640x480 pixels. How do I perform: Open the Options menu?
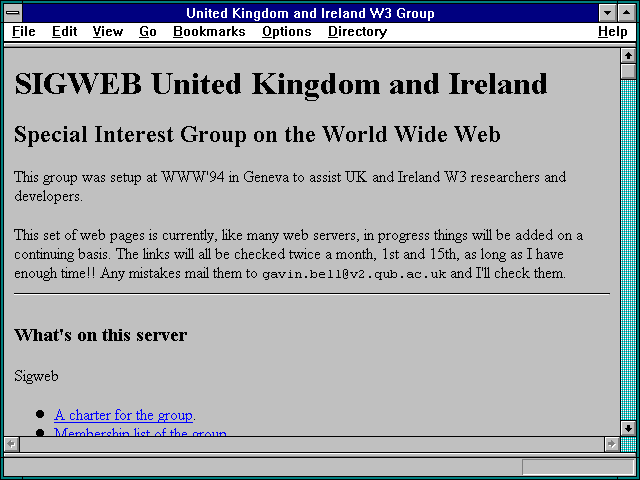(287, 31)
